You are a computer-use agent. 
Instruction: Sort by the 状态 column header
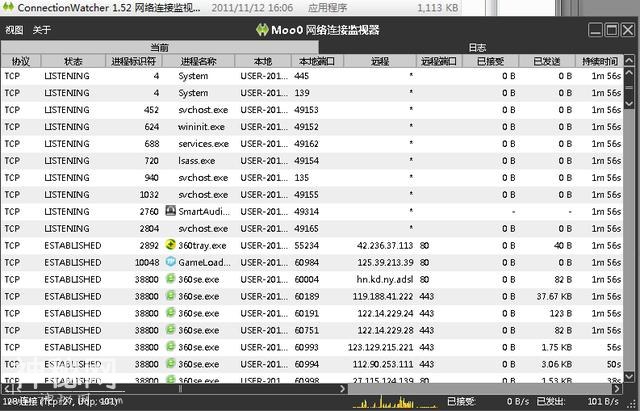point(73,61)
